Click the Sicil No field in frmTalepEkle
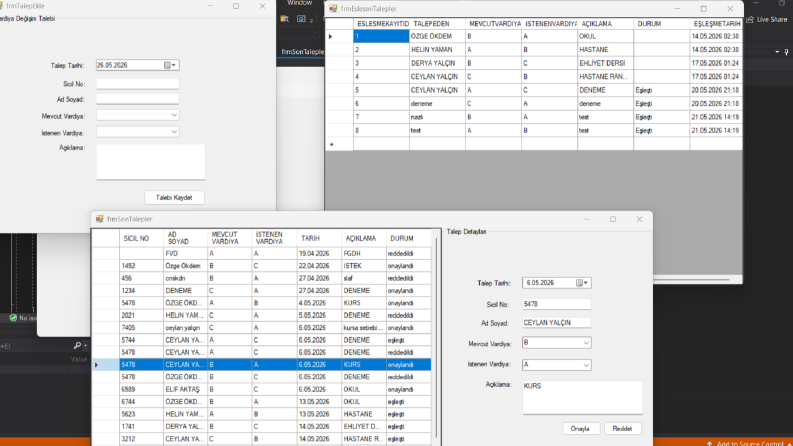The image size is (793, 446). pyautogui.click(x=138, y=84)
